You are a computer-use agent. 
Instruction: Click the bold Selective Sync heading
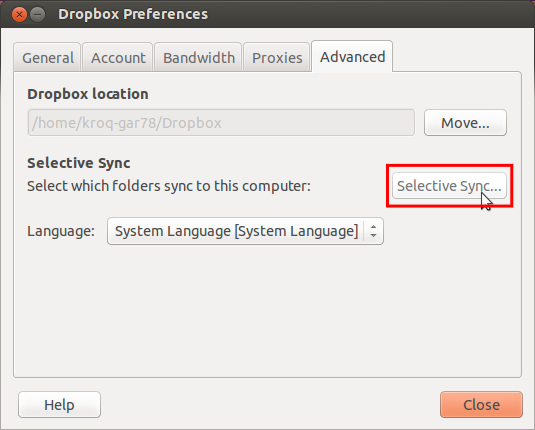click(78, 163)
